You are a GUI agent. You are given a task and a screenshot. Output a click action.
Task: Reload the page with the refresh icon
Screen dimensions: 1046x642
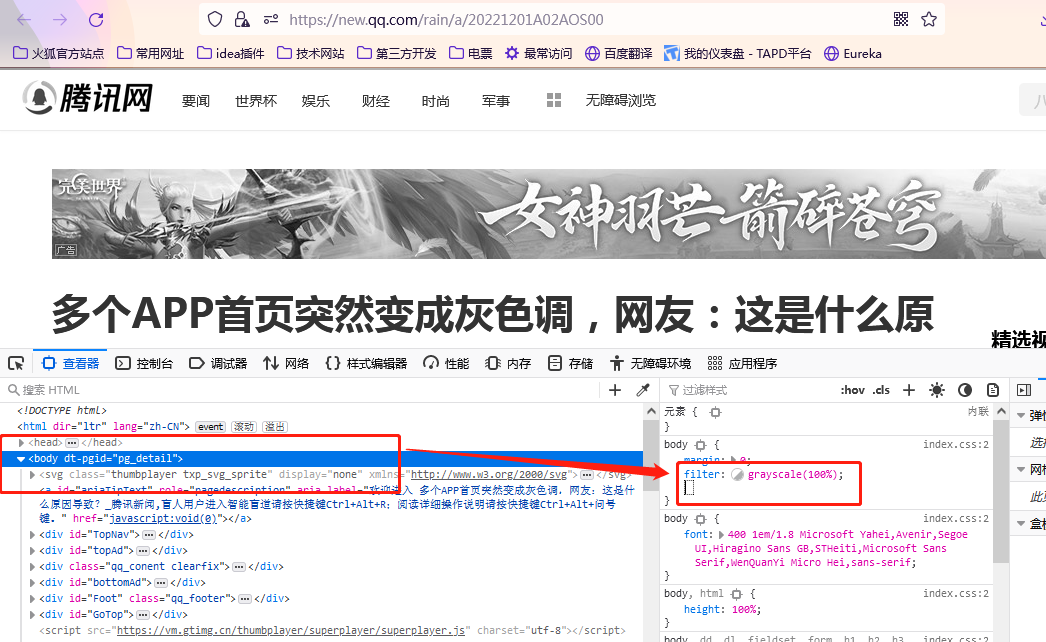96,20
